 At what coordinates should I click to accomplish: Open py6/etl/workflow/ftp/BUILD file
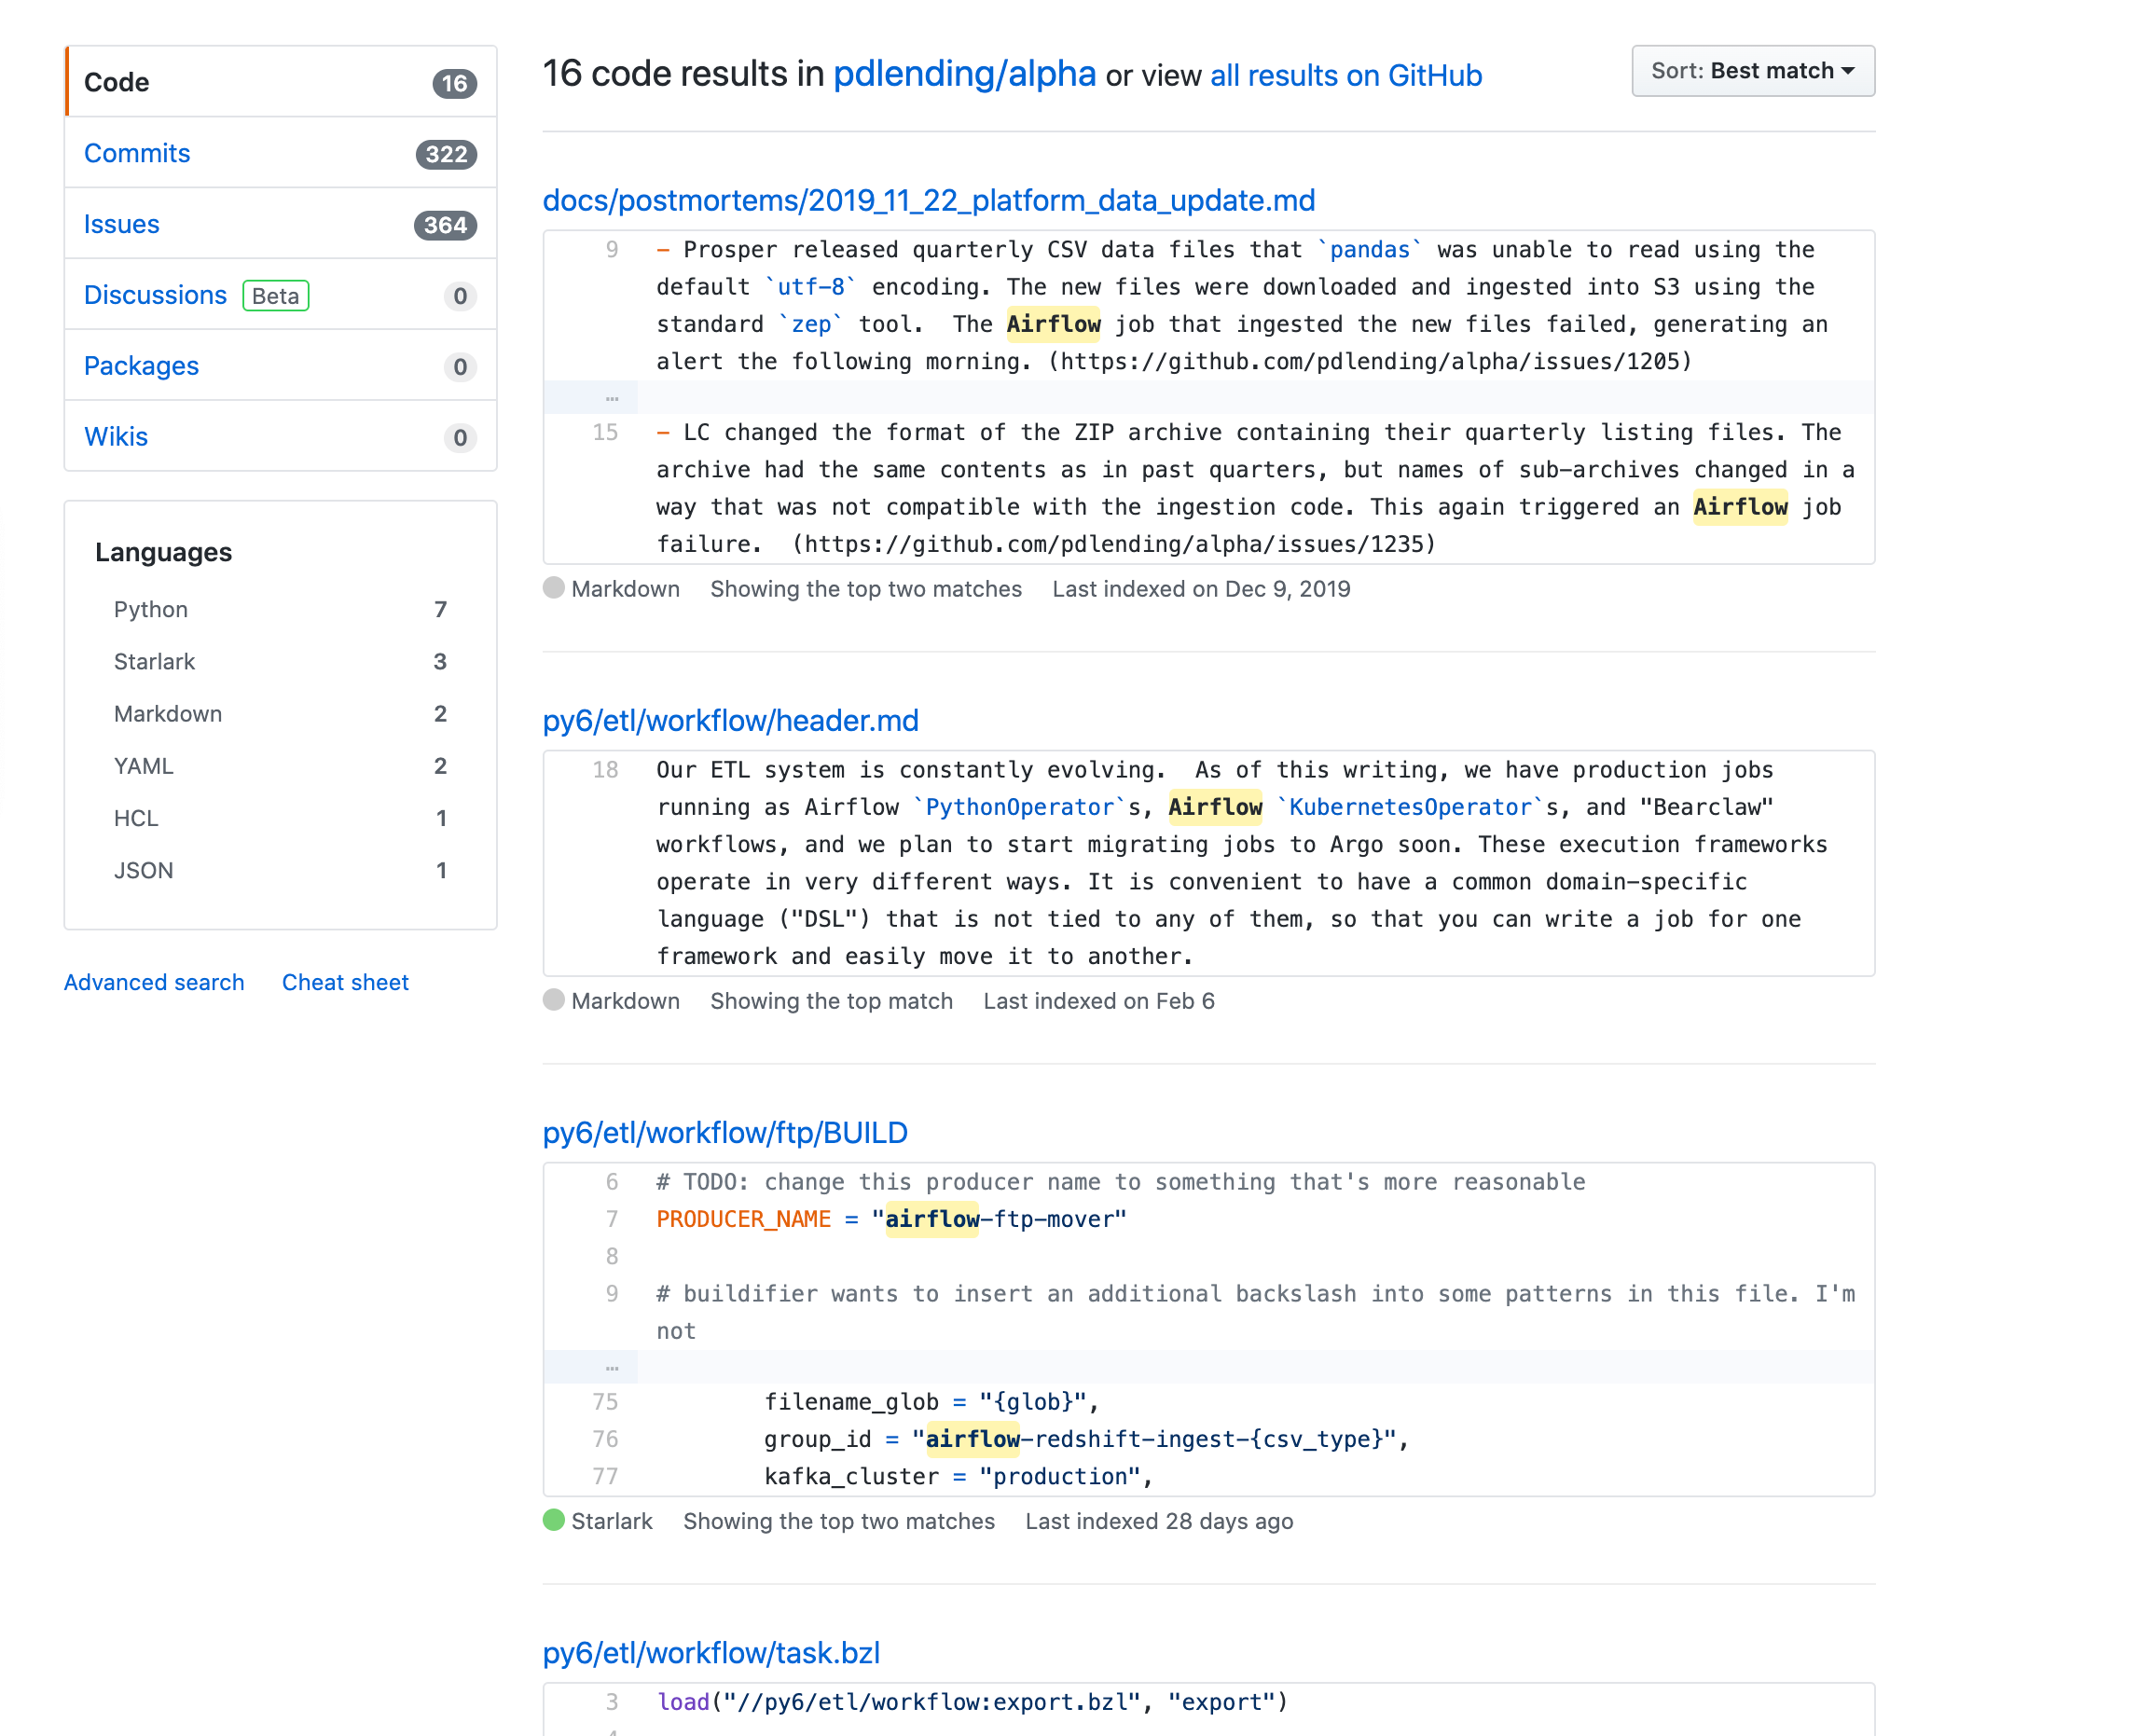click(725, 1133)
